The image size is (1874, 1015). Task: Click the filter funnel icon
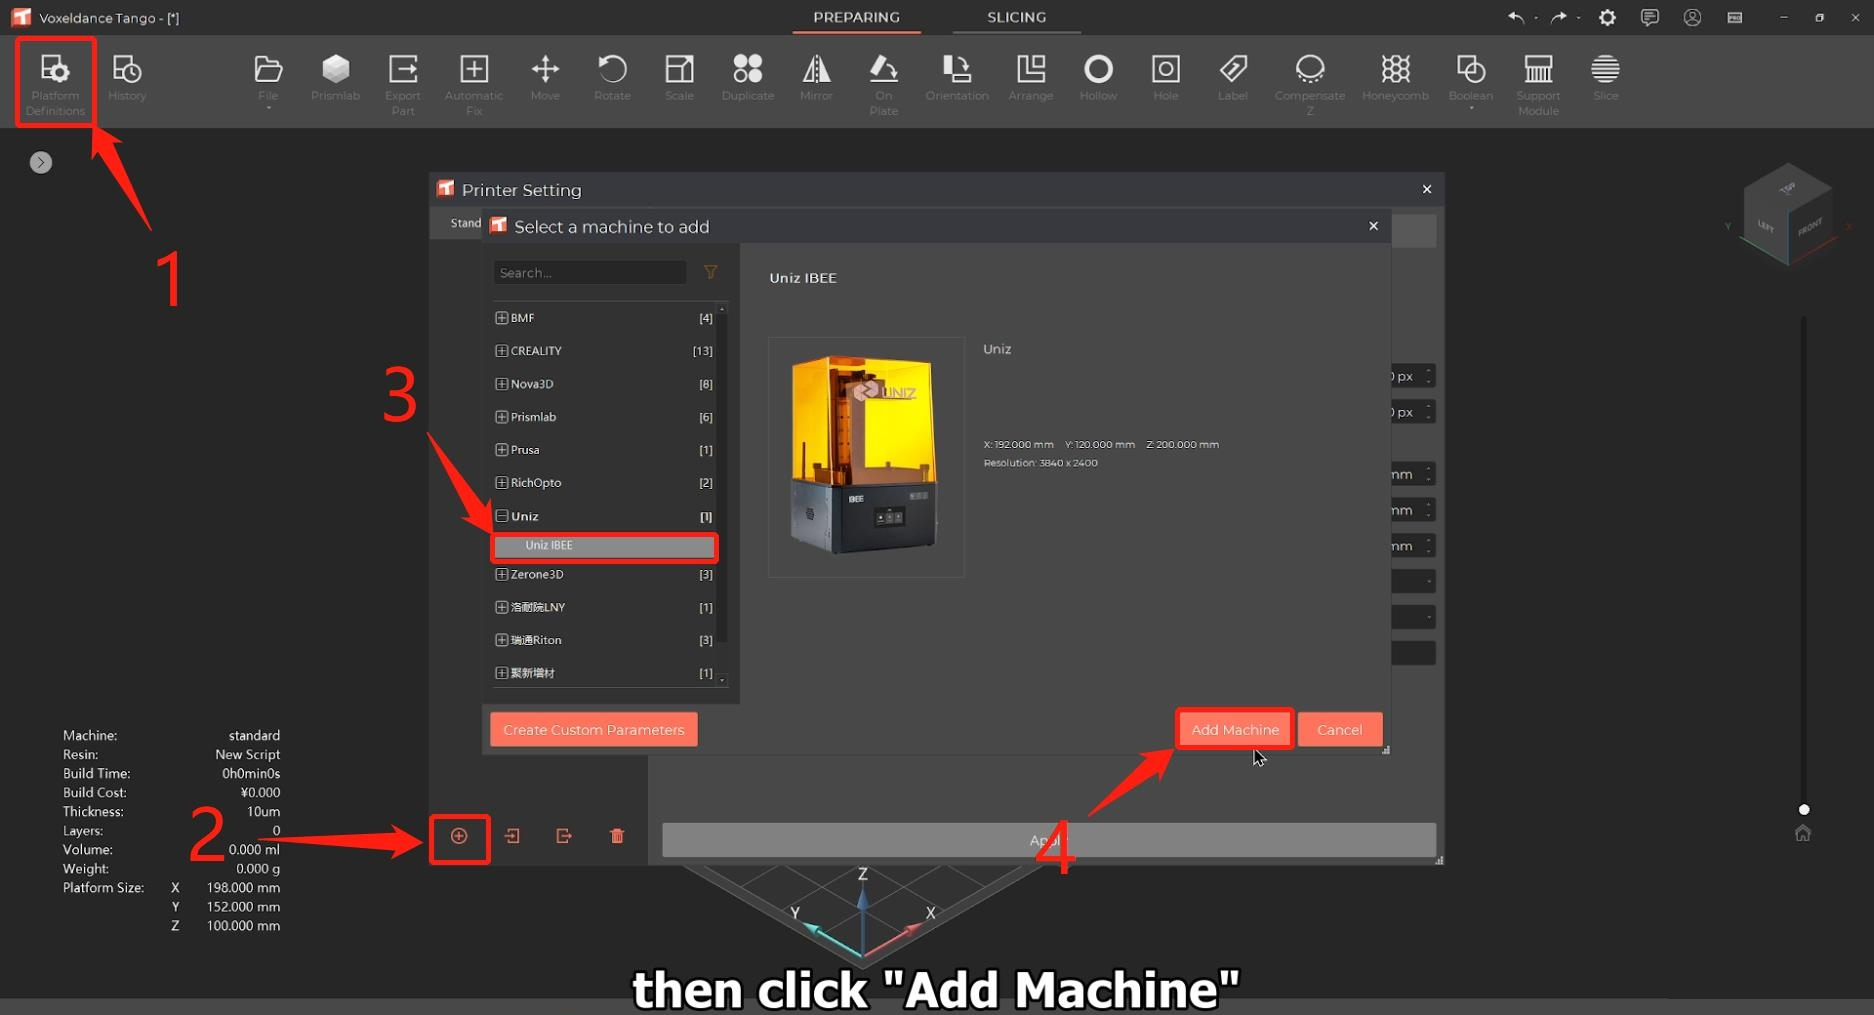pyautogui.click(x=710, y=272)
